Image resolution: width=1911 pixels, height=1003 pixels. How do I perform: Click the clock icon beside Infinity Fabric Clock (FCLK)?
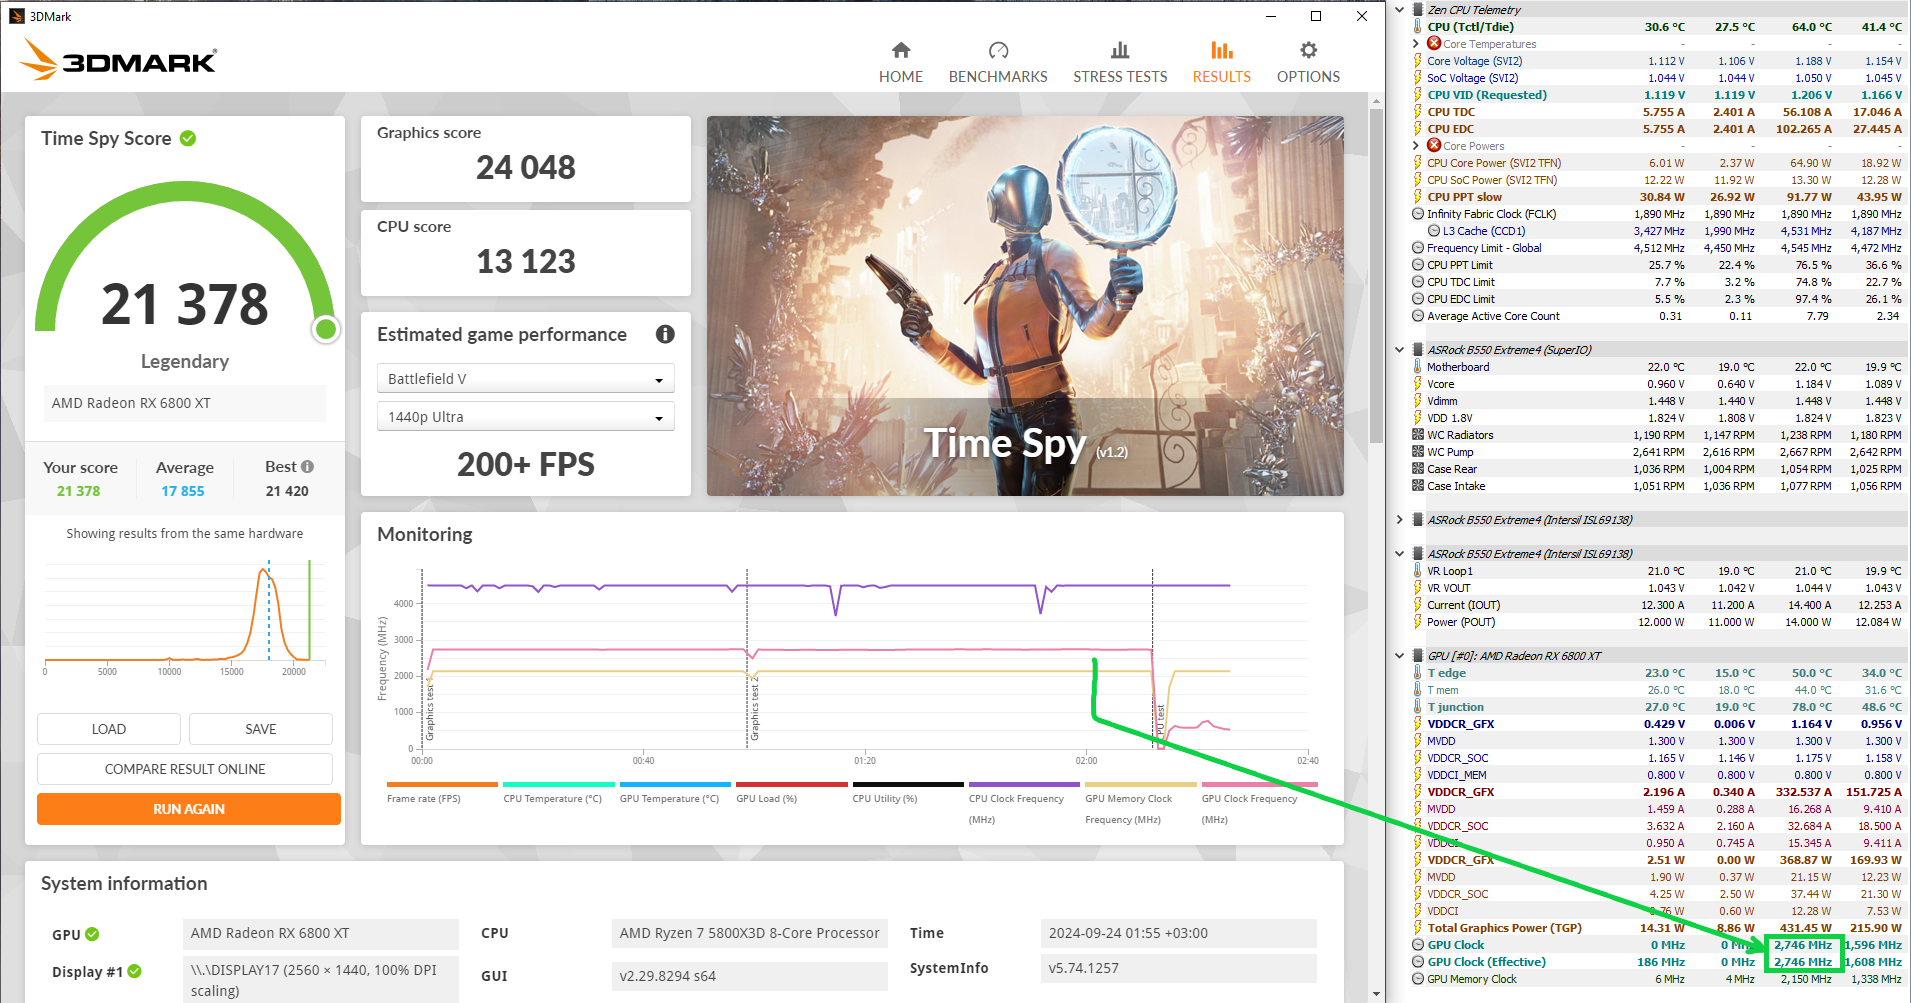[1418, 214]
